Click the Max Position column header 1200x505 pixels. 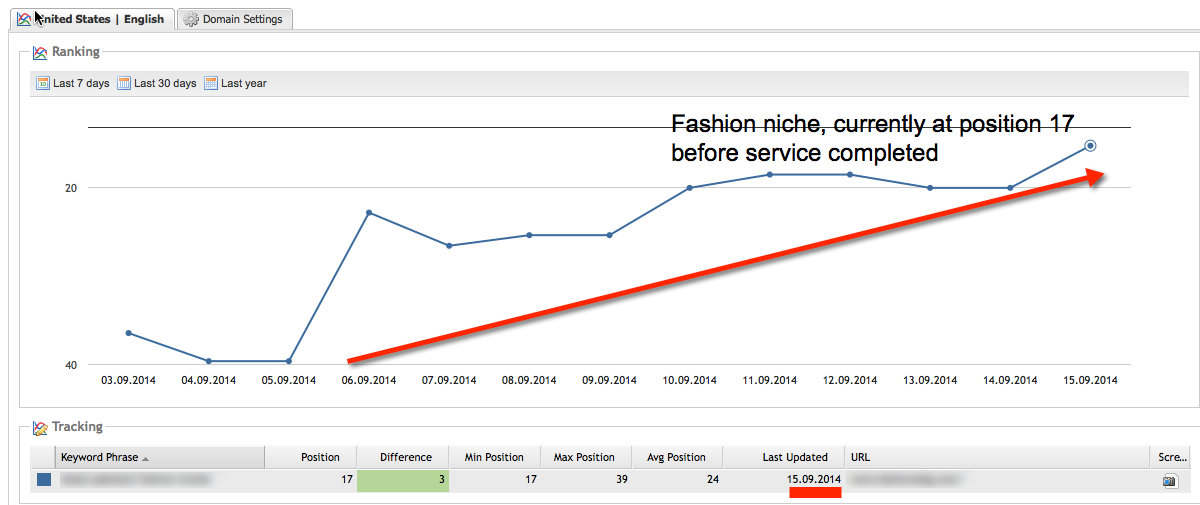point(584,457)
